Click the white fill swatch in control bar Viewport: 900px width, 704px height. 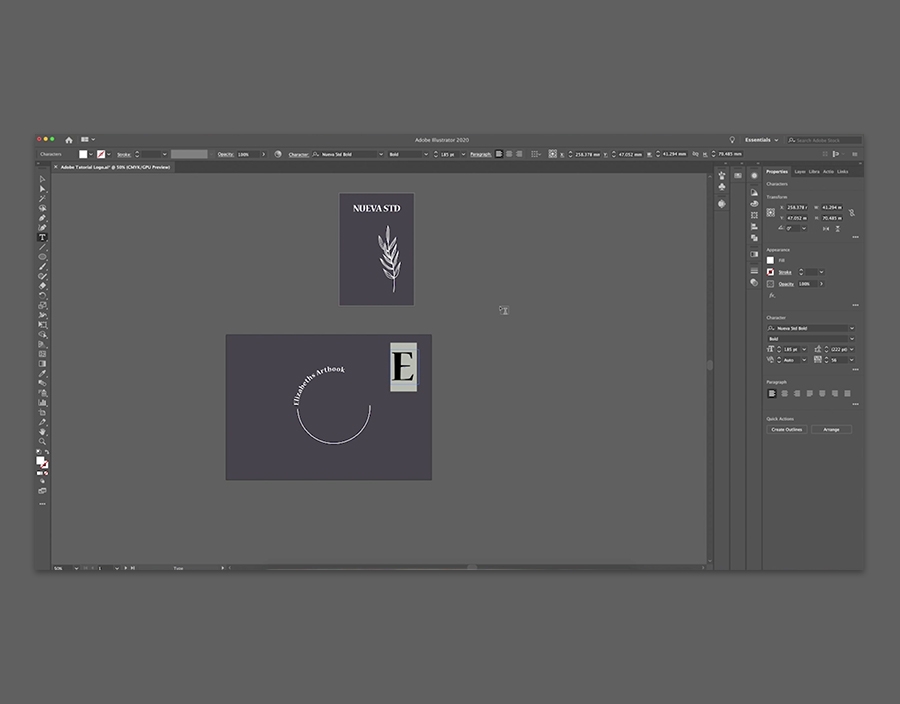coord(83,154)
